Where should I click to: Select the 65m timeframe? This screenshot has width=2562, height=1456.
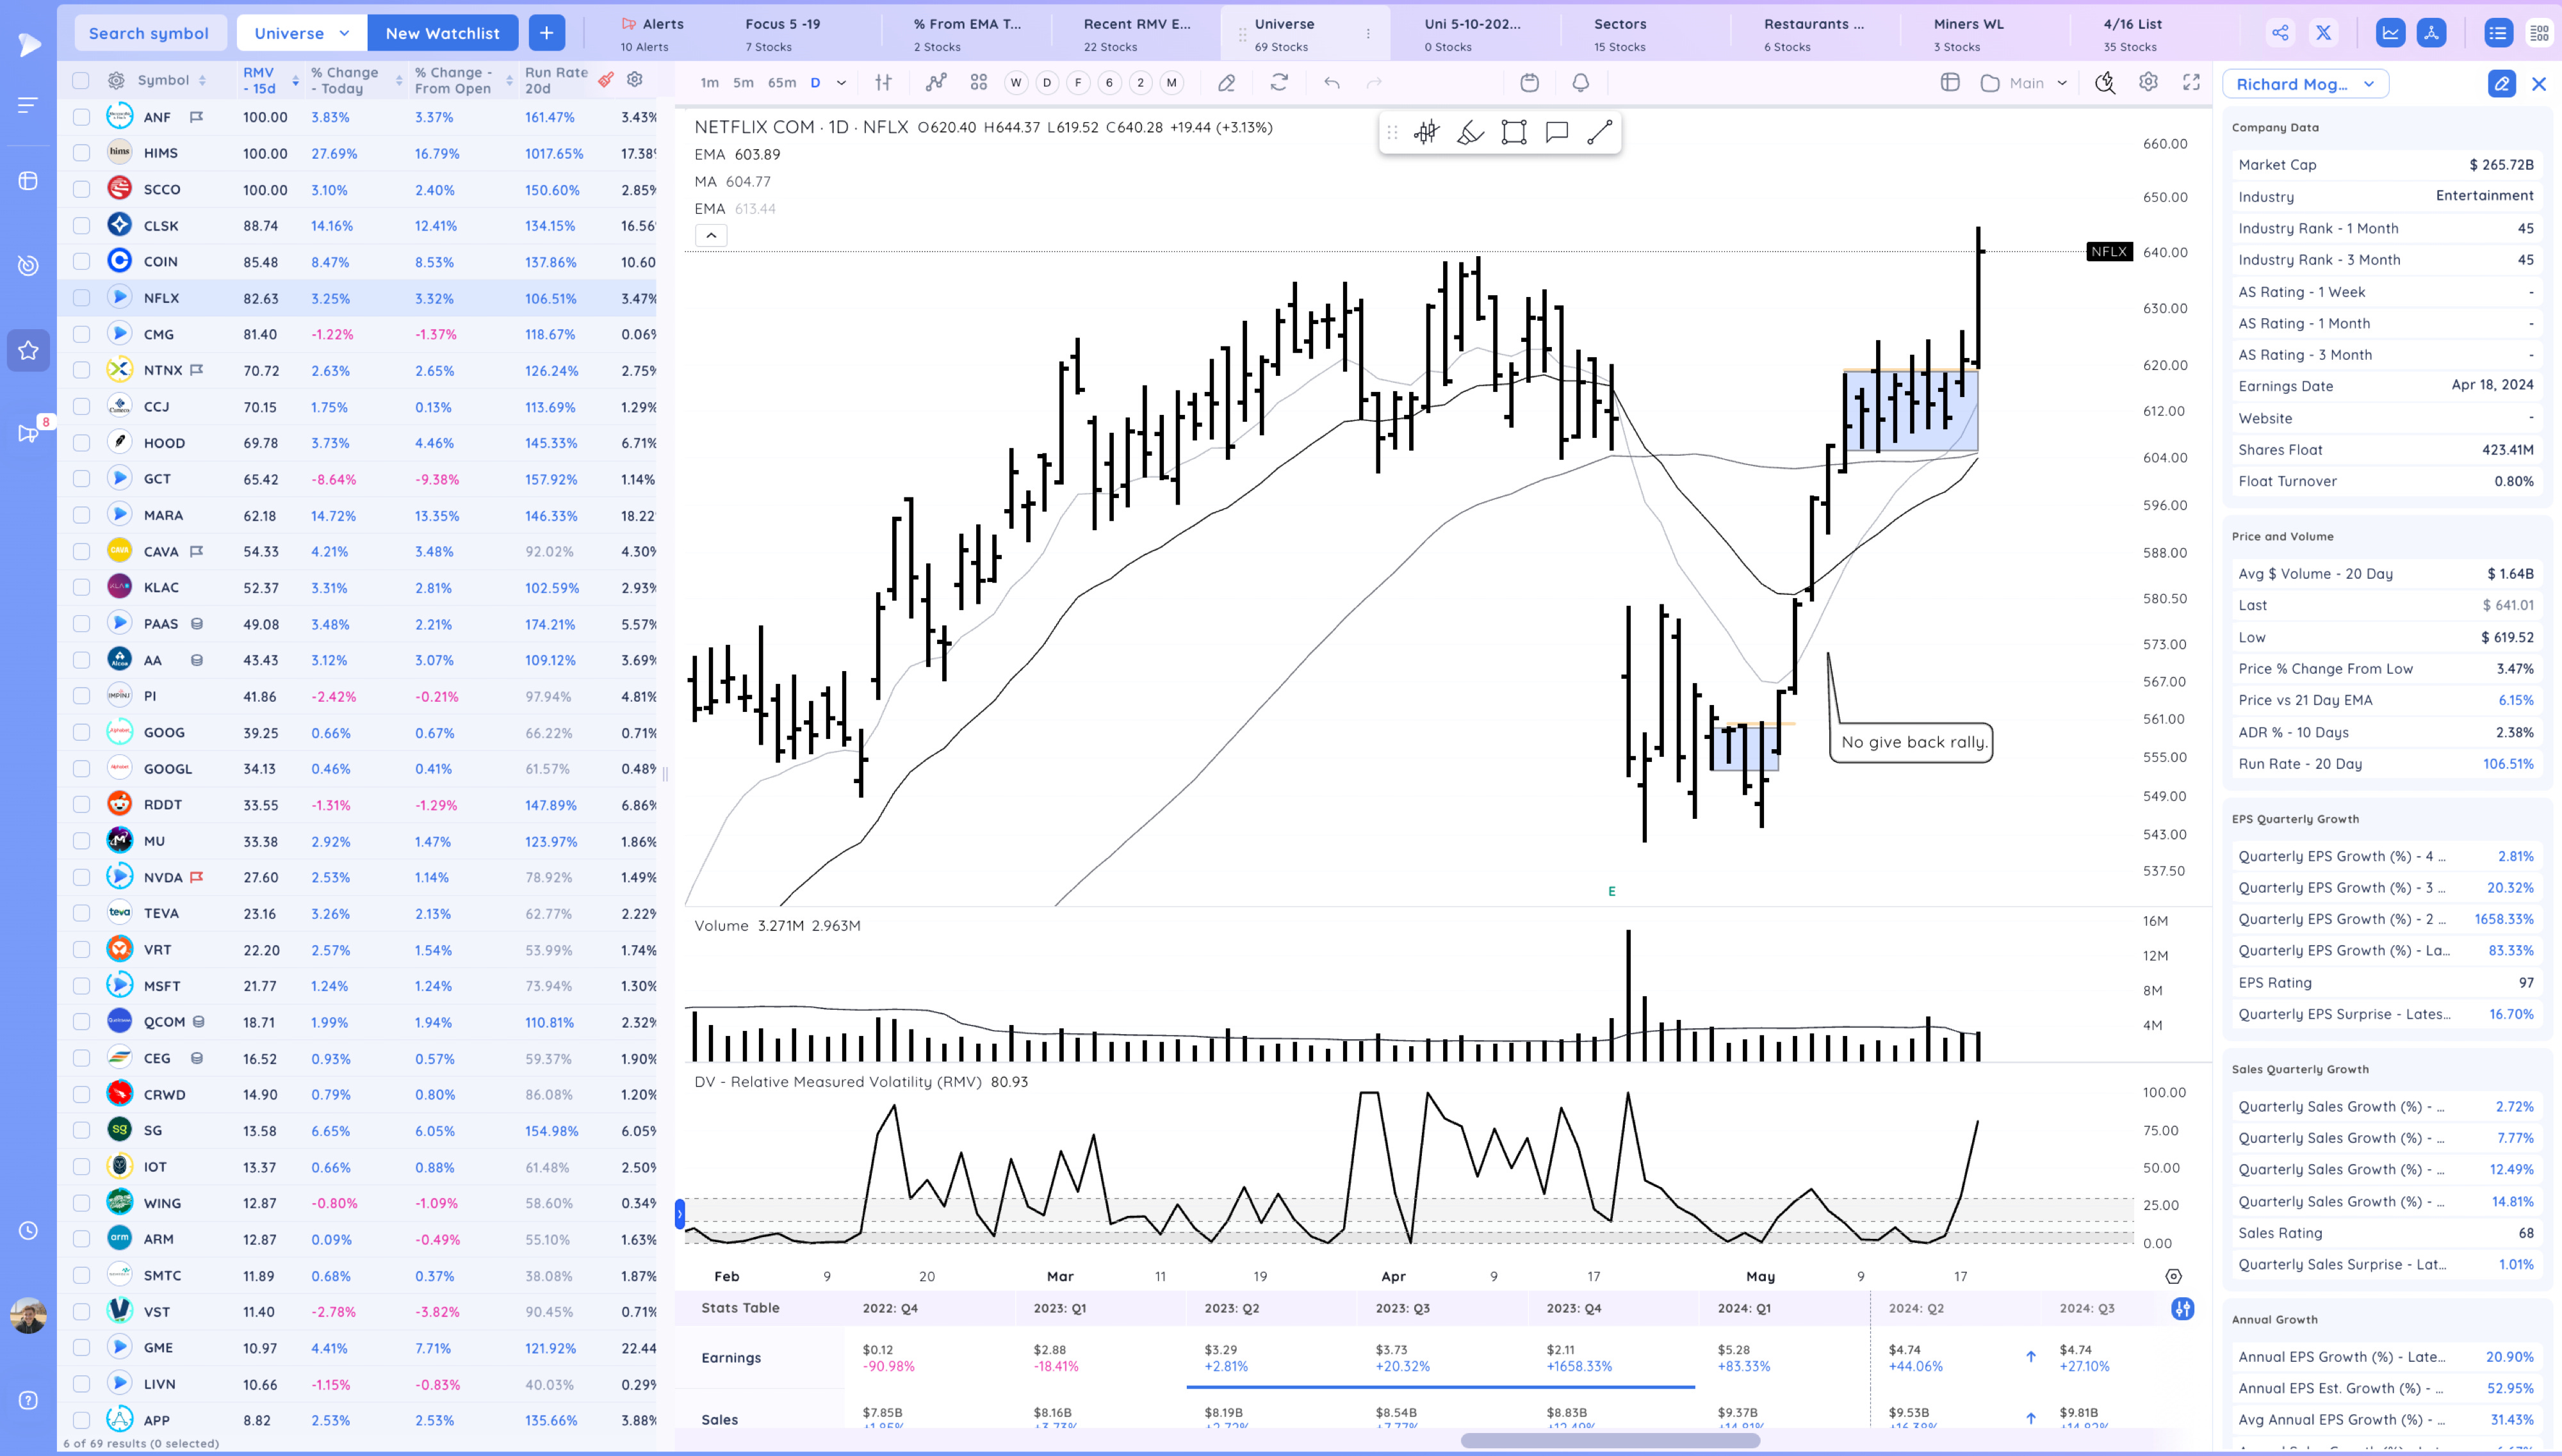[782, 83]
